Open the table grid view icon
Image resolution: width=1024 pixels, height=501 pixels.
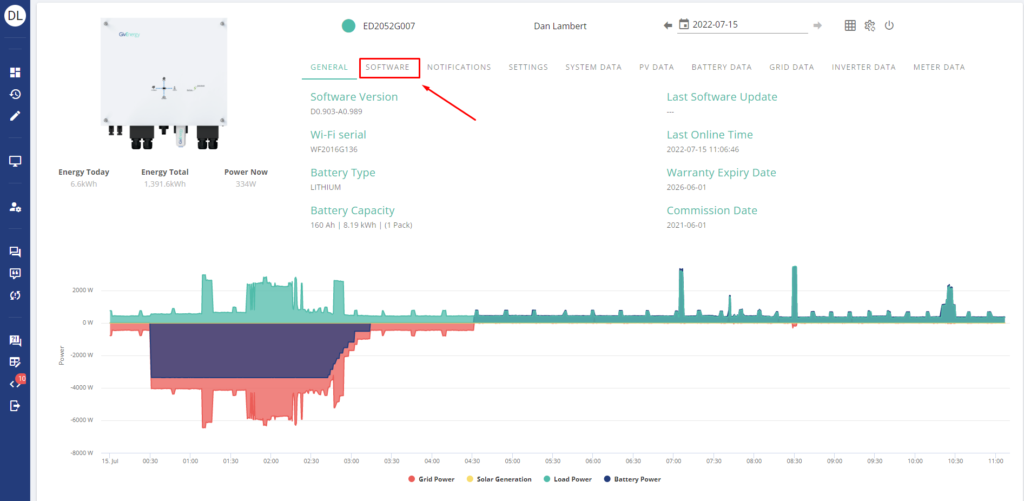pos(850,26)
